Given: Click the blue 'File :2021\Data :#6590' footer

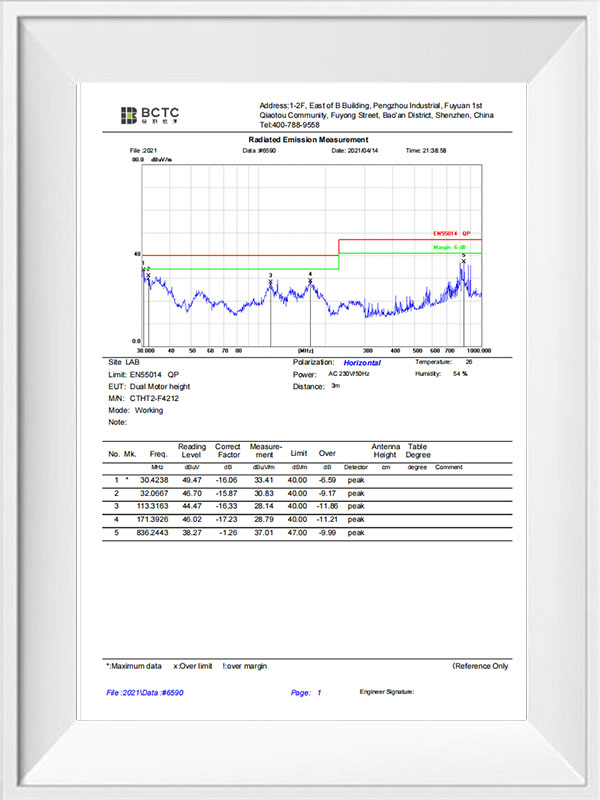Looking at the screenshot, I should (x=144, y=693).
